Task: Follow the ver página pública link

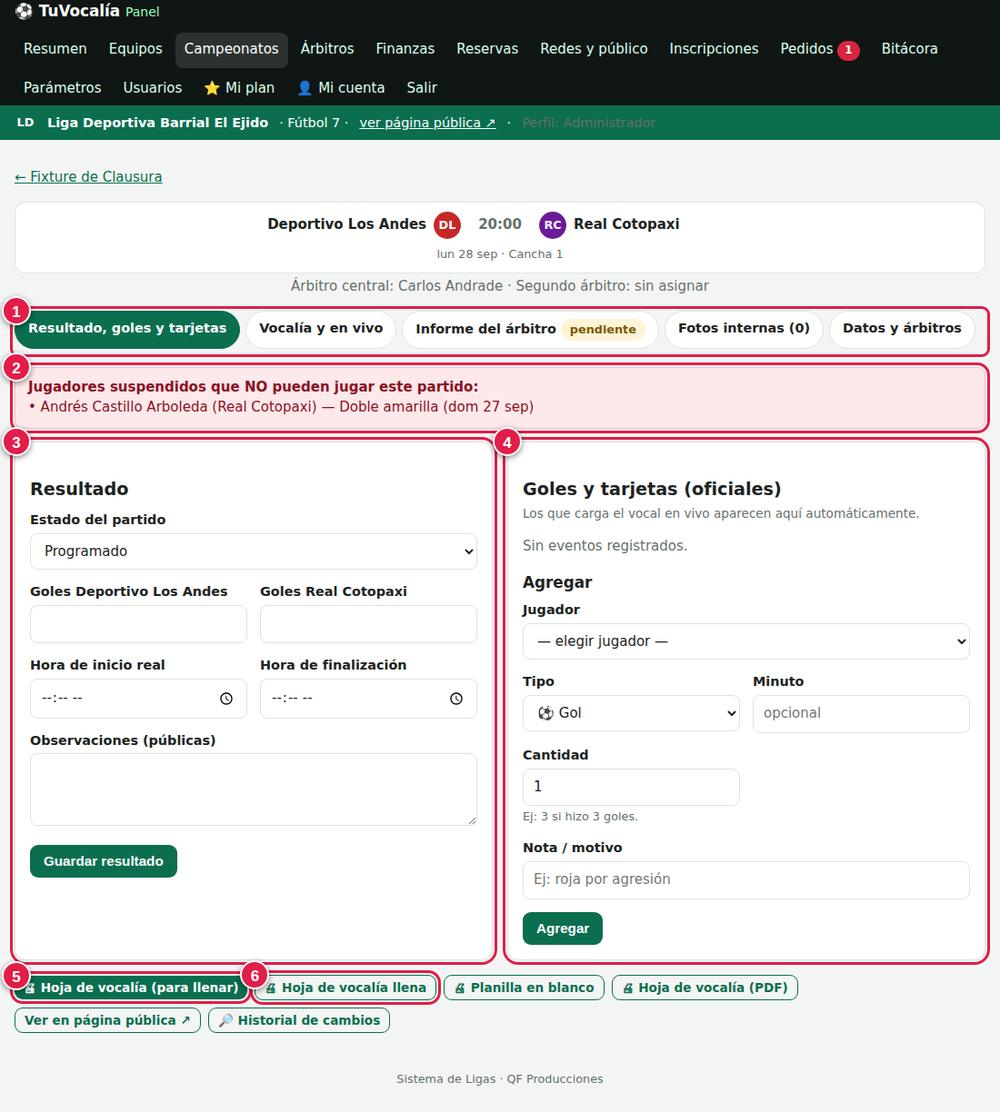Action: 428,123
